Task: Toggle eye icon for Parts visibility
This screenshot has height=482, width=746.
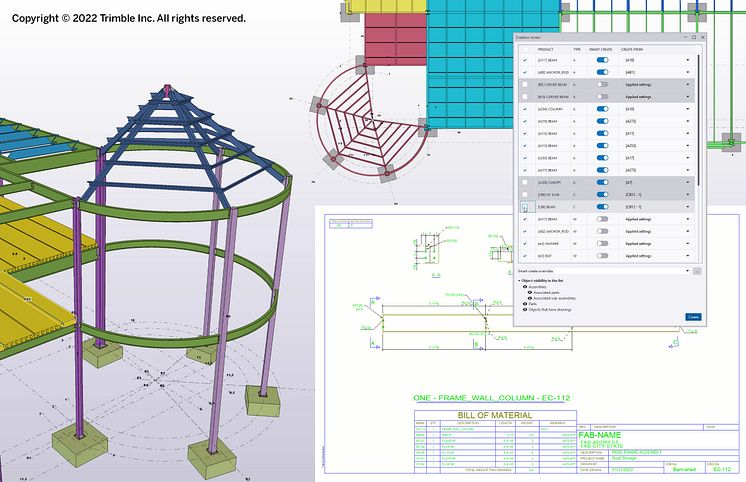Action: coord(524,303)
